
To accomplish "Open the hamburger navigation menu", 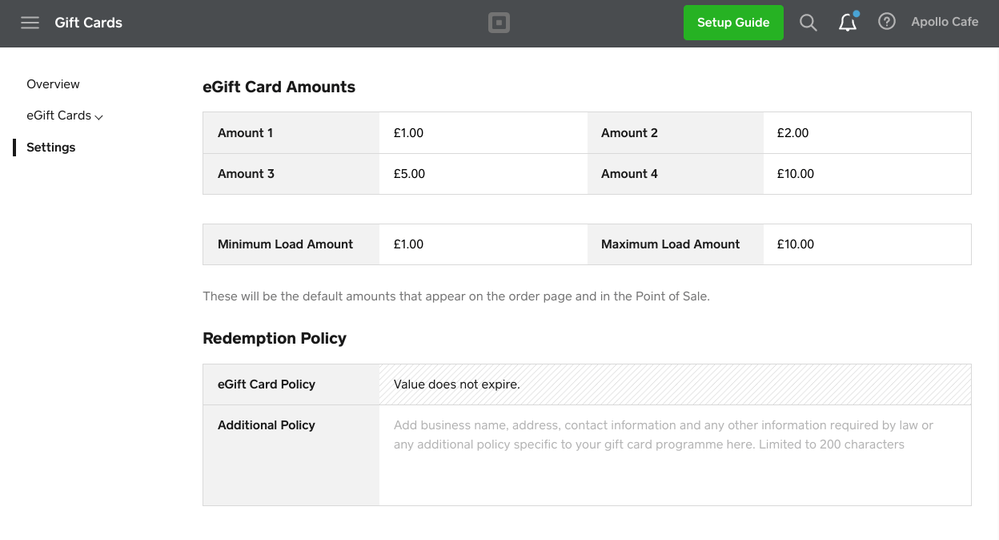I will pyautogui.click(x=30, y=22).
